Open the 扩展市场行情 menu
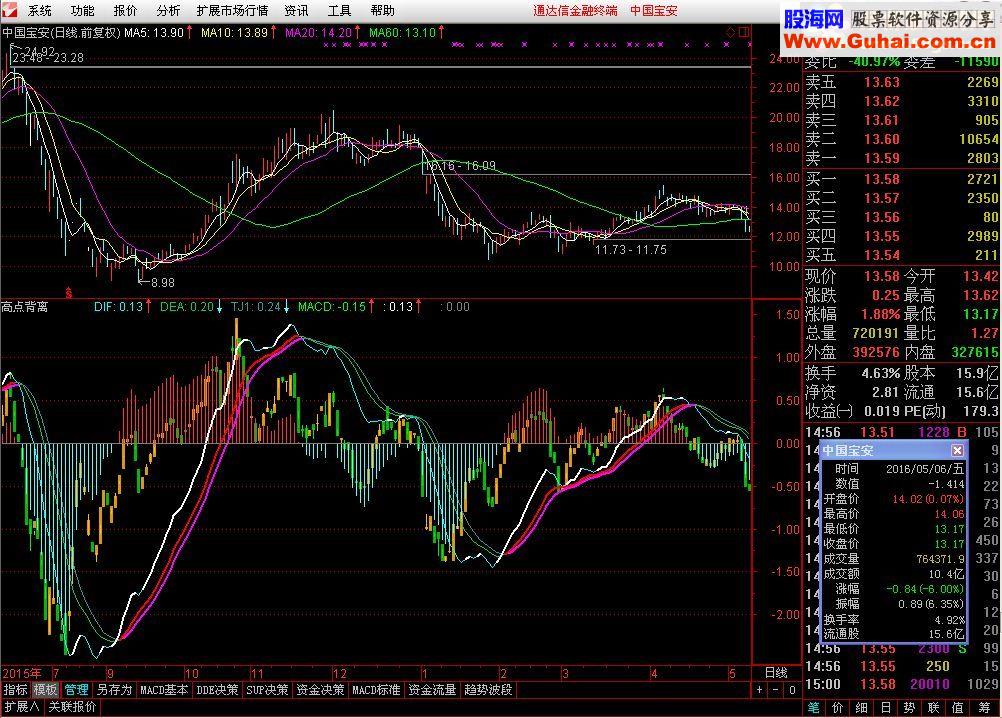Image resolution: width=1002 pixels, height=718 pixels. pos(233,11)
